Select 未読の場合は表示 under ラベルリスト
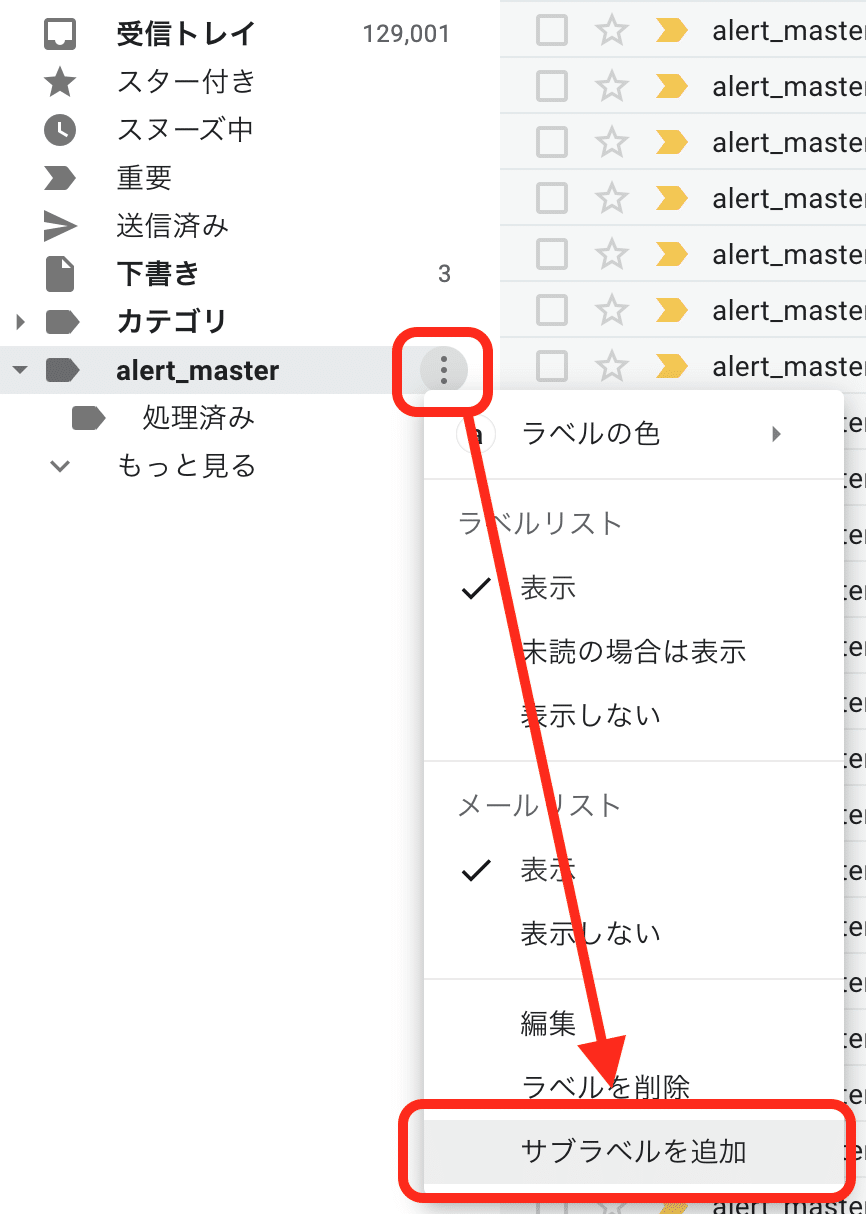The width and height of the screenshot is (866, 1214). point(630,651)
